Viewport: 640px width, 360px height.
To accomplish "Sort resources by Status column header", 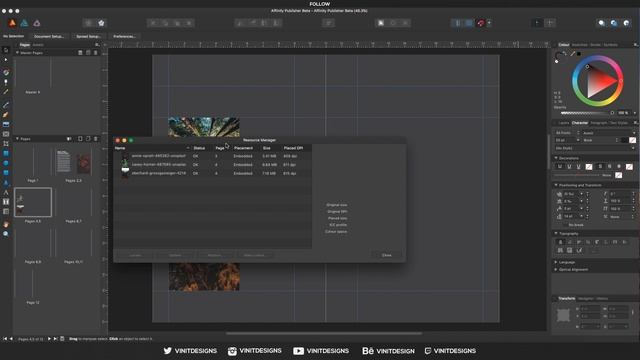I will point(199,148).
